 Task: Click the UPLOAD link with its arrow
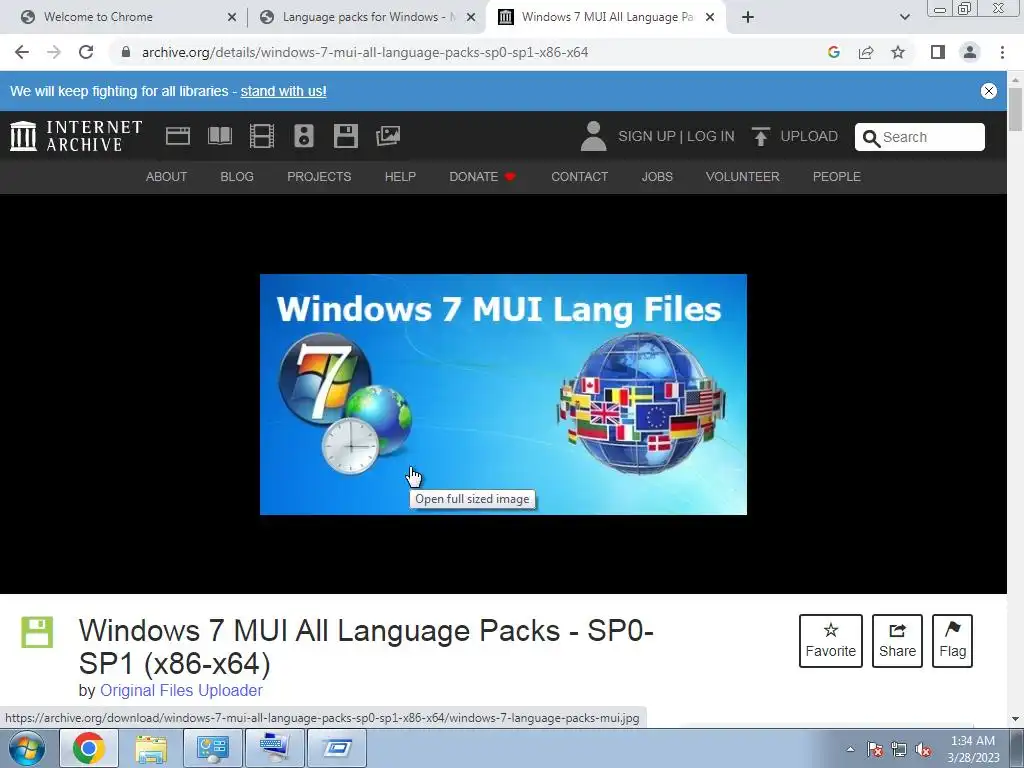(x=795, y=136)
